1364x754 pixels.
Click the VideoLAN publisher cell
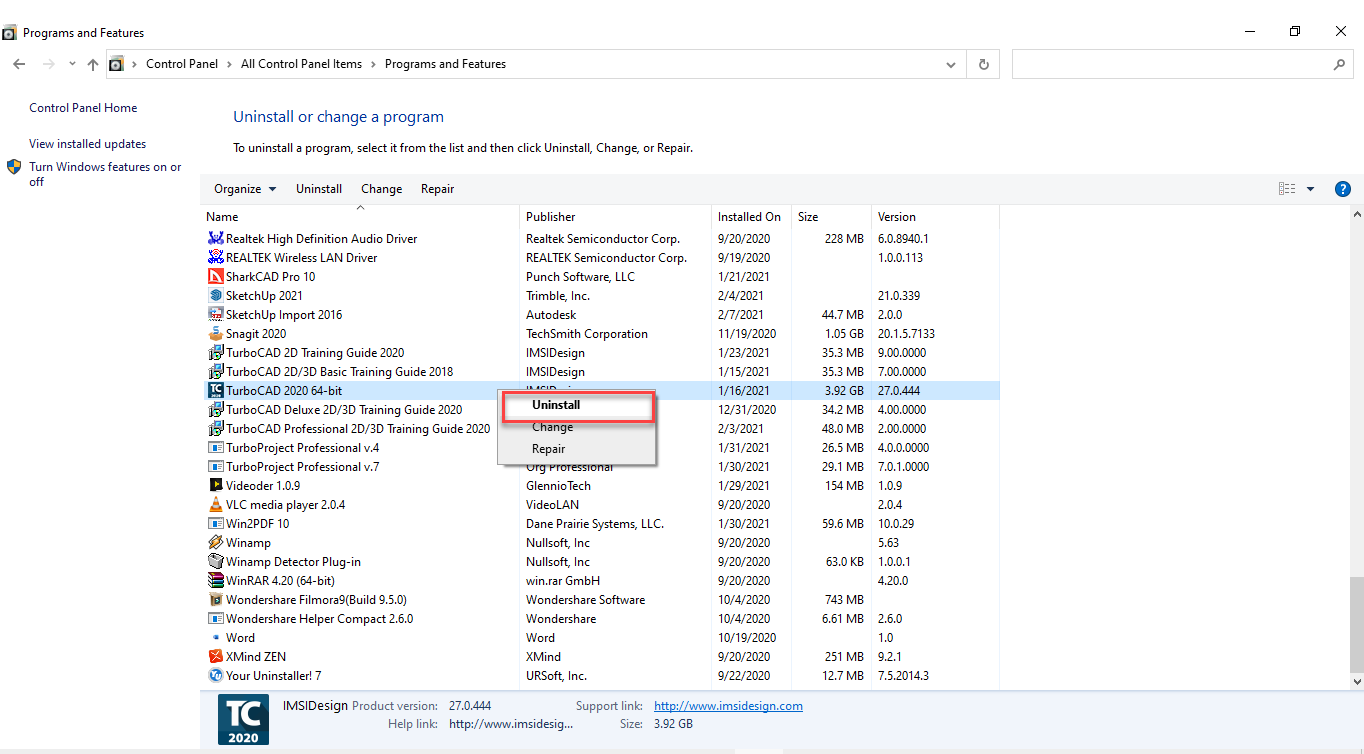(x=552, y=505)
